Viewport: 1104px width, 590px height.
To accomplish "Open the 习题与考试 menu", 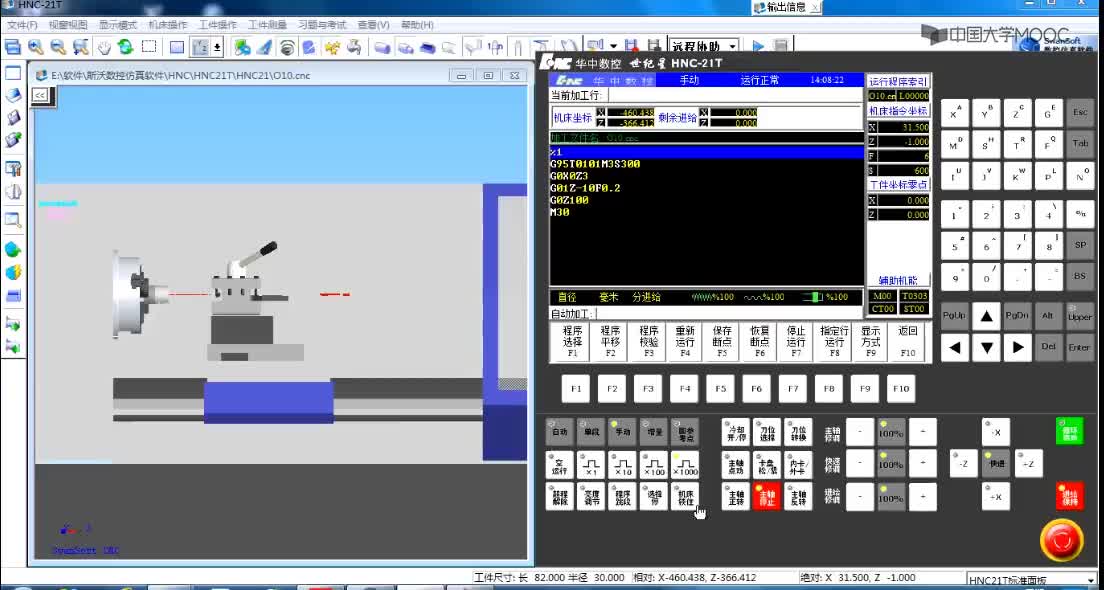I will [322, 25].
